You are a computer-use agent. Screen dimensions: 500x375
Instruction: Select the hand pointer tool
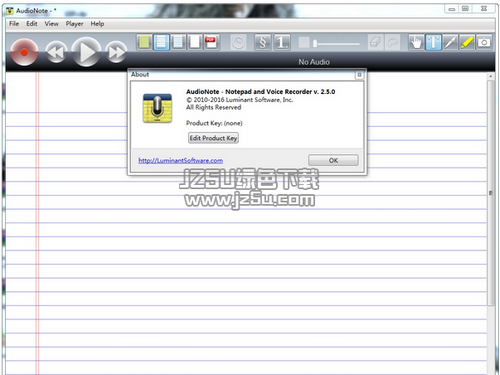(x=416, y=42)
